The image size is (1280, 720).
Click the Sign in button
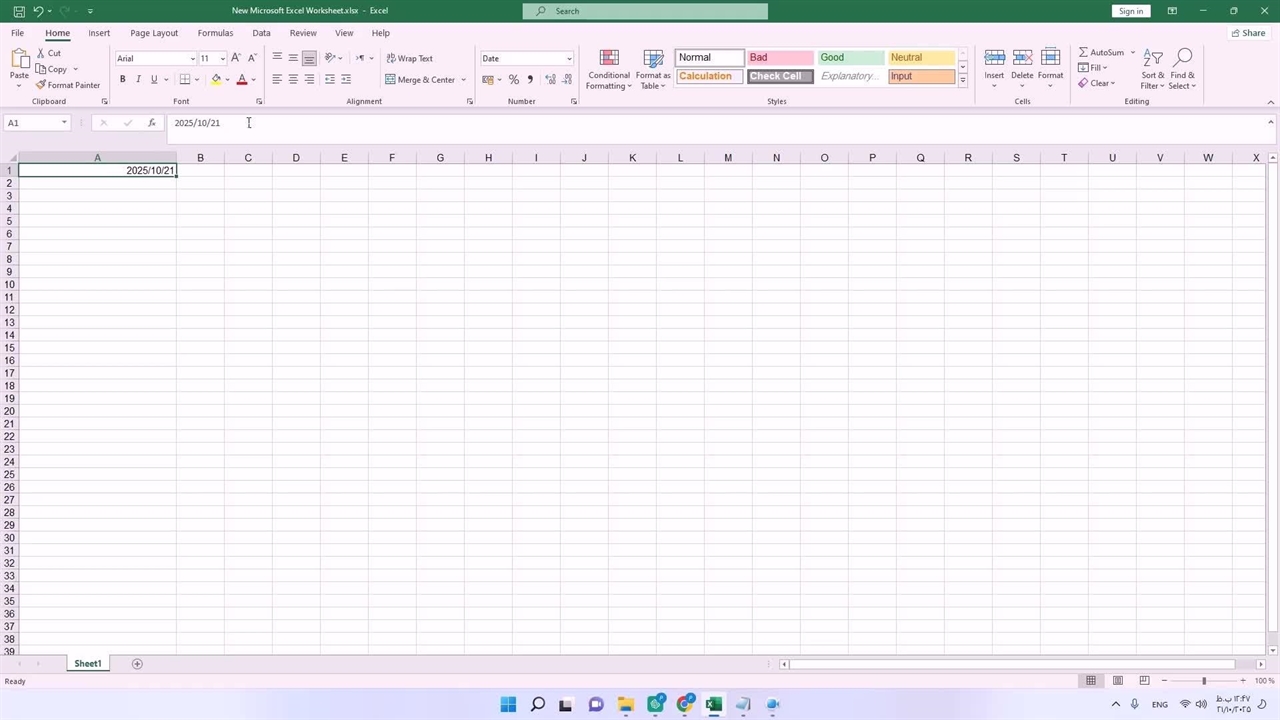click(x=1130, y=11)
